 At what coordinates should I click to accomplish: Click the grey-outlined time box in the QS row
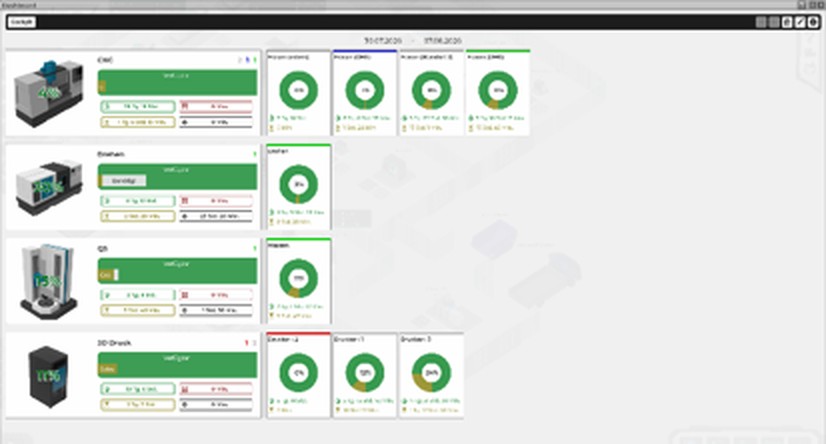tap(216, 310)
